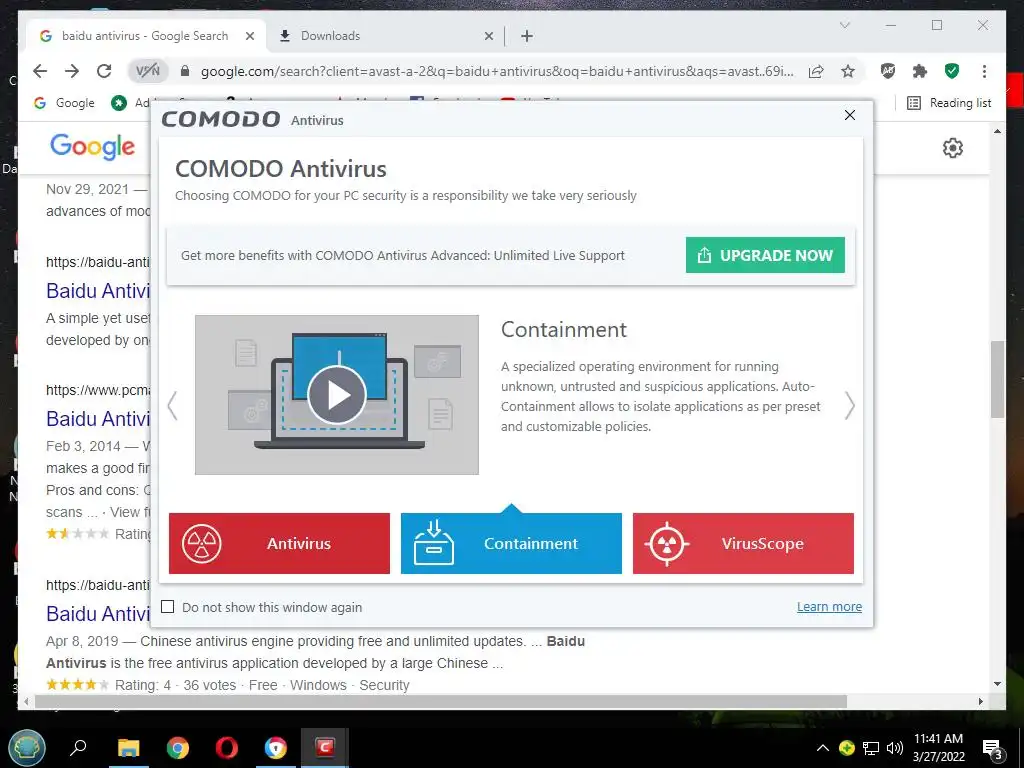Open the Learn more link
Image resolution: width=1024 pixels, height=768 pixels.
829,607
